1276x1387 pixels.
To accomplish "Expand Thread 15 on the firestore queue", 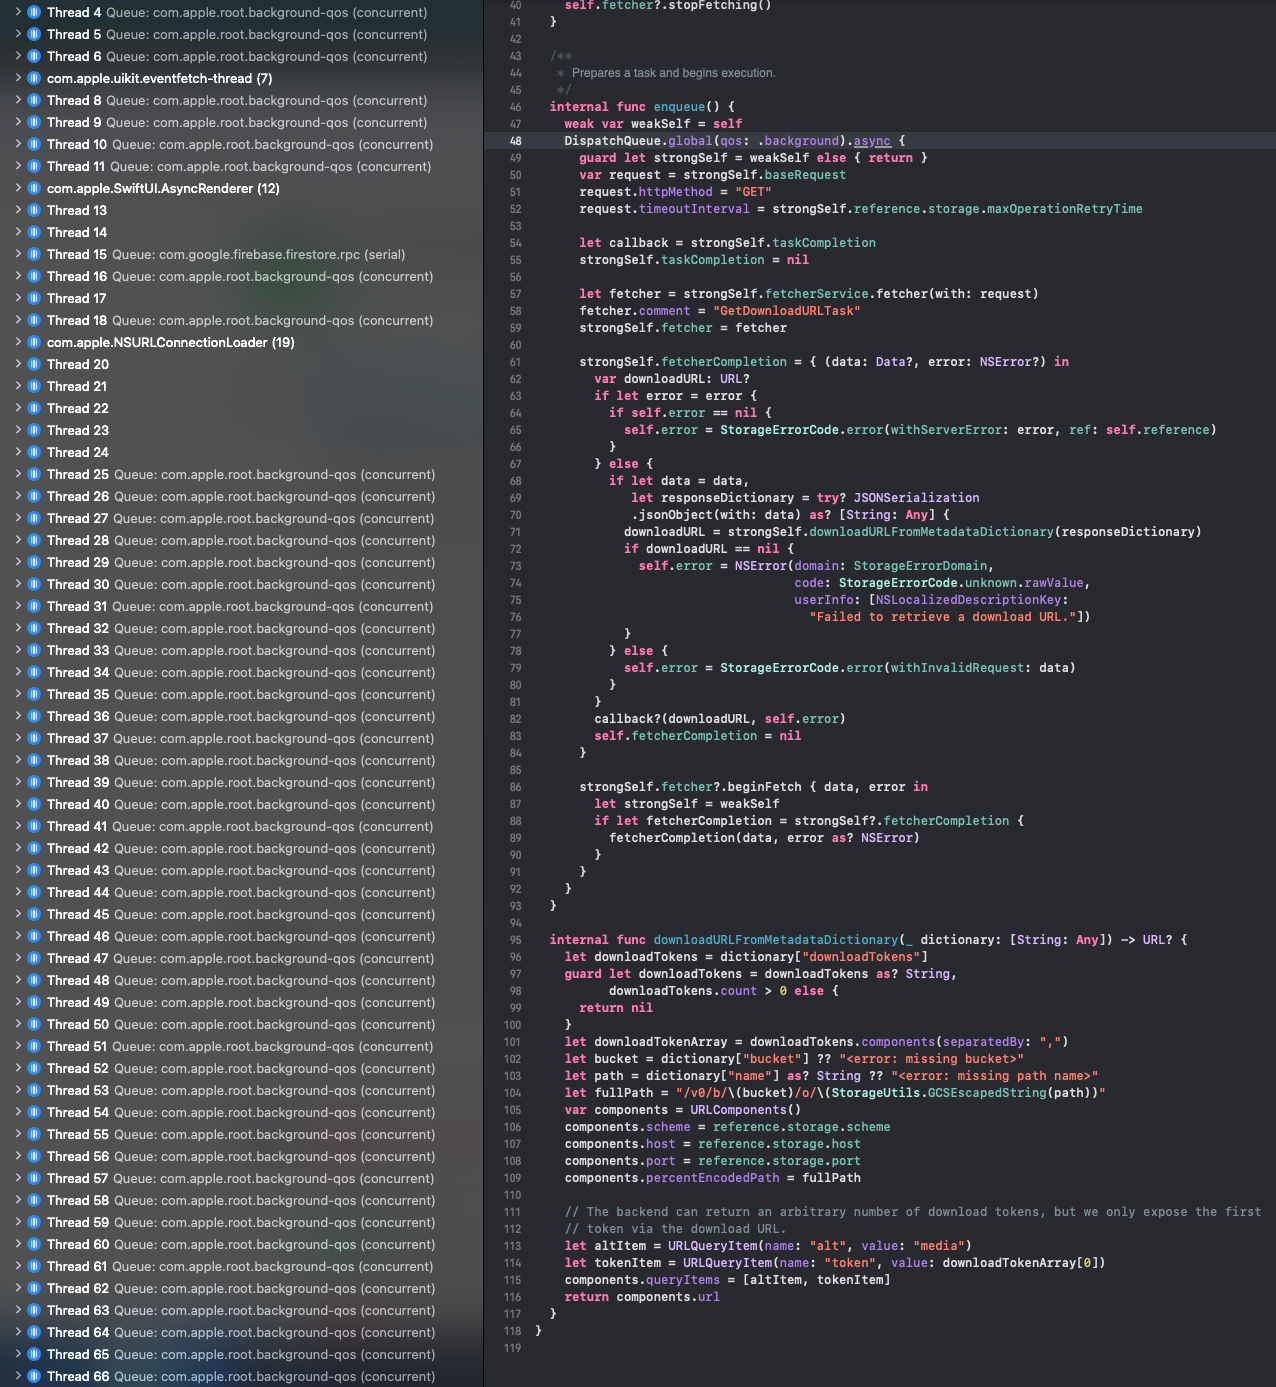I will pyautogui.click(x=18, y=254).
